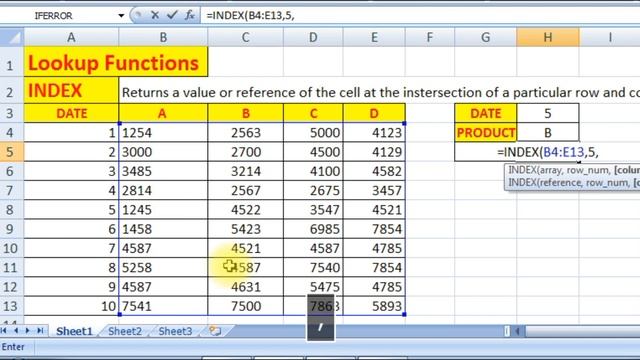Insert a new worksheet tab icon
Image resolution: width=640 pixels, height=360 pixels.
tap(215, 331)
